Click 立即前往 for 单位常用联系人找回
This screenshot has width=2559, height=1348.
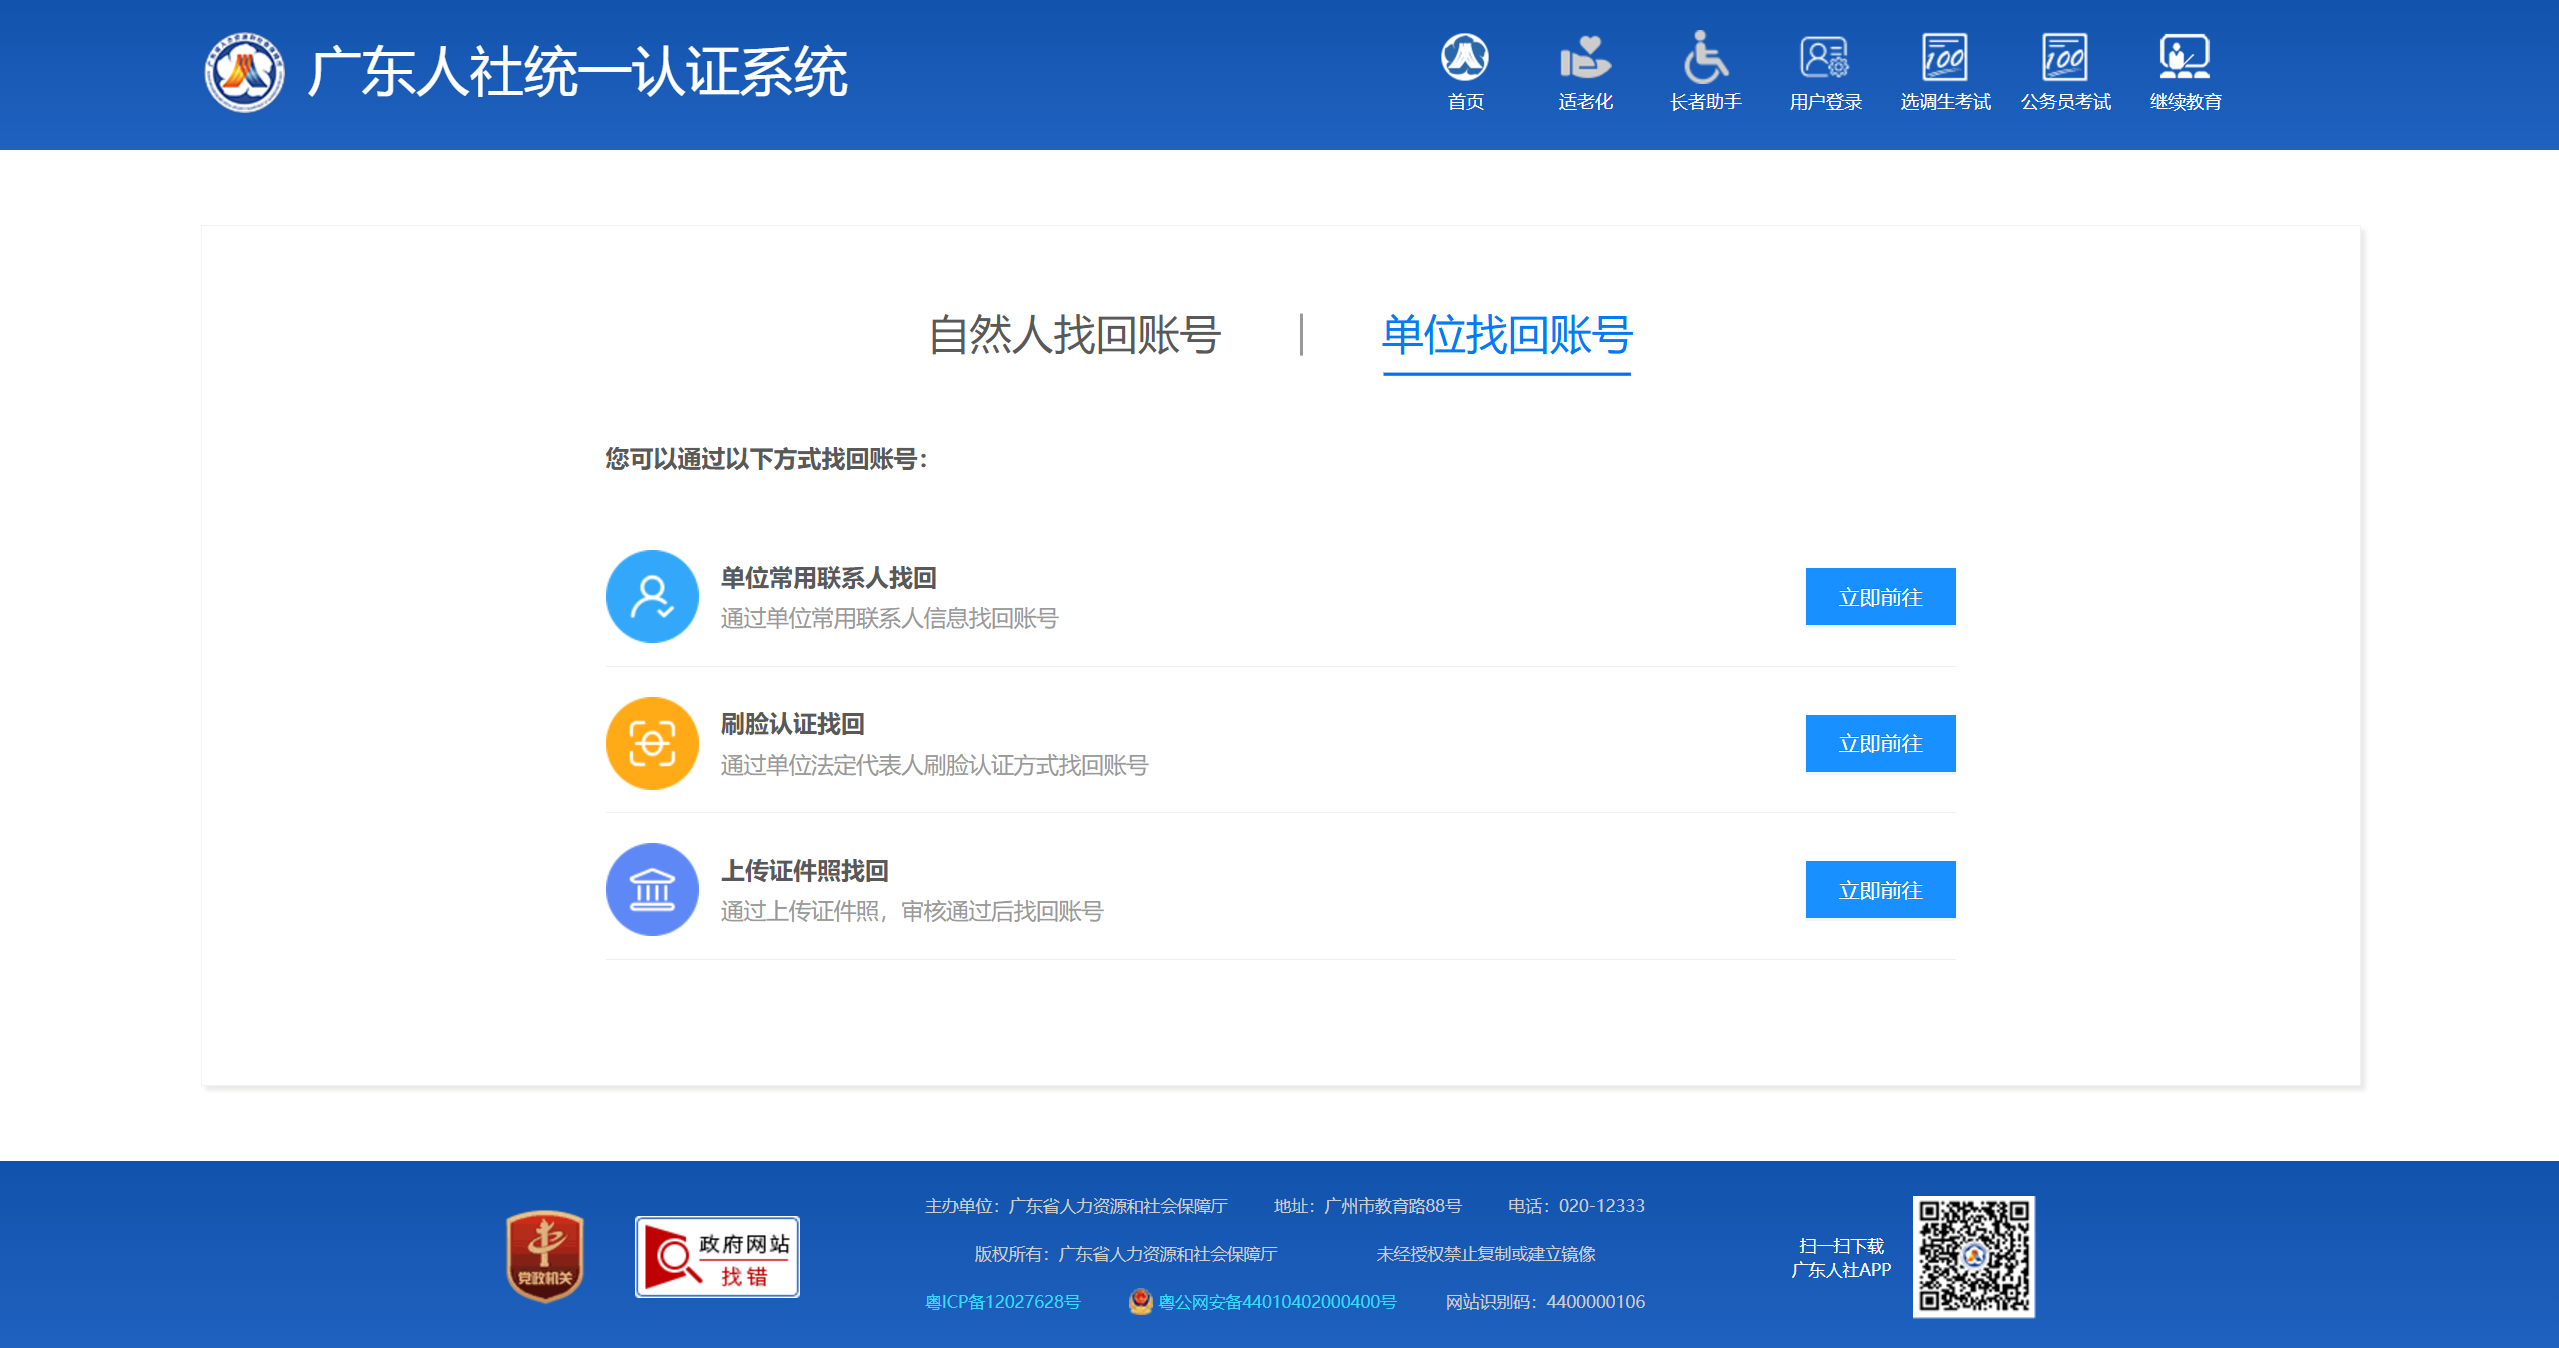[1881, 597]
